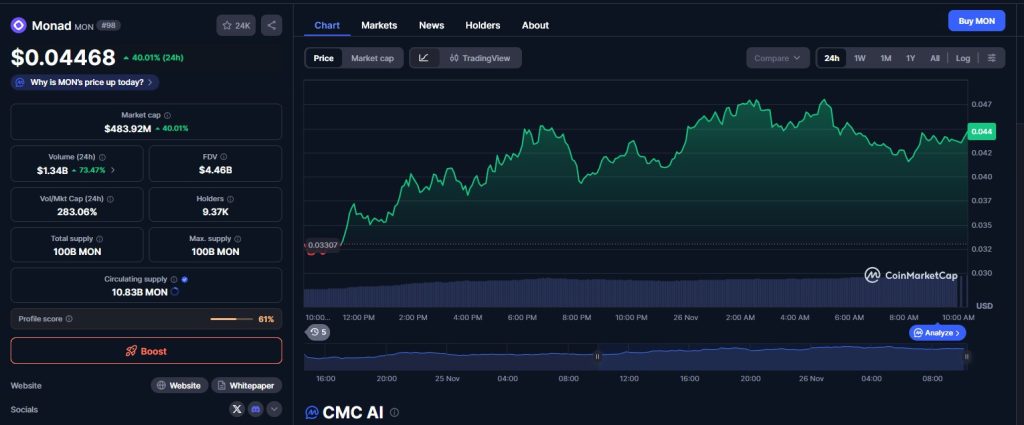Switch to TradingView chart mode

coord(480,58)
